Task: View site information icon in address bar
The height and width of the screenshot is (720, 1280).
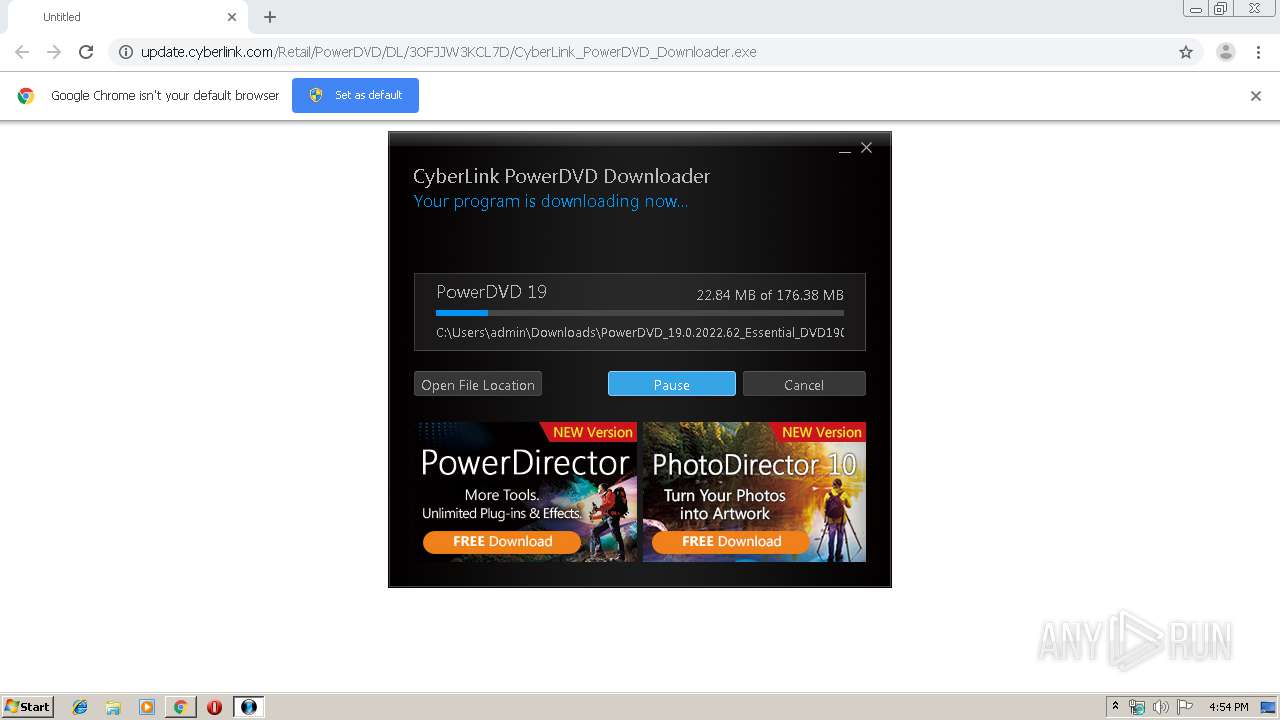Action: [126, 52]
